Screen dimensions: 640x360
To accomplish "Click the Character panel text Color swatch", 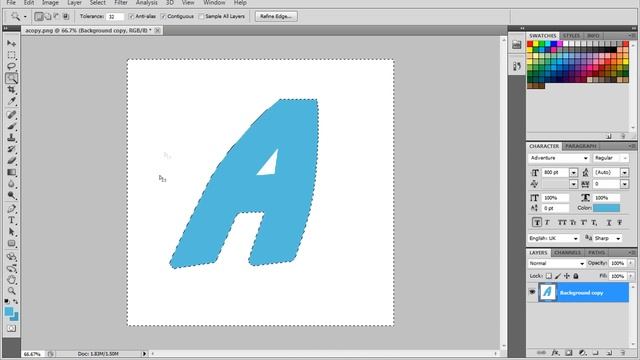I will pos(607,208).
